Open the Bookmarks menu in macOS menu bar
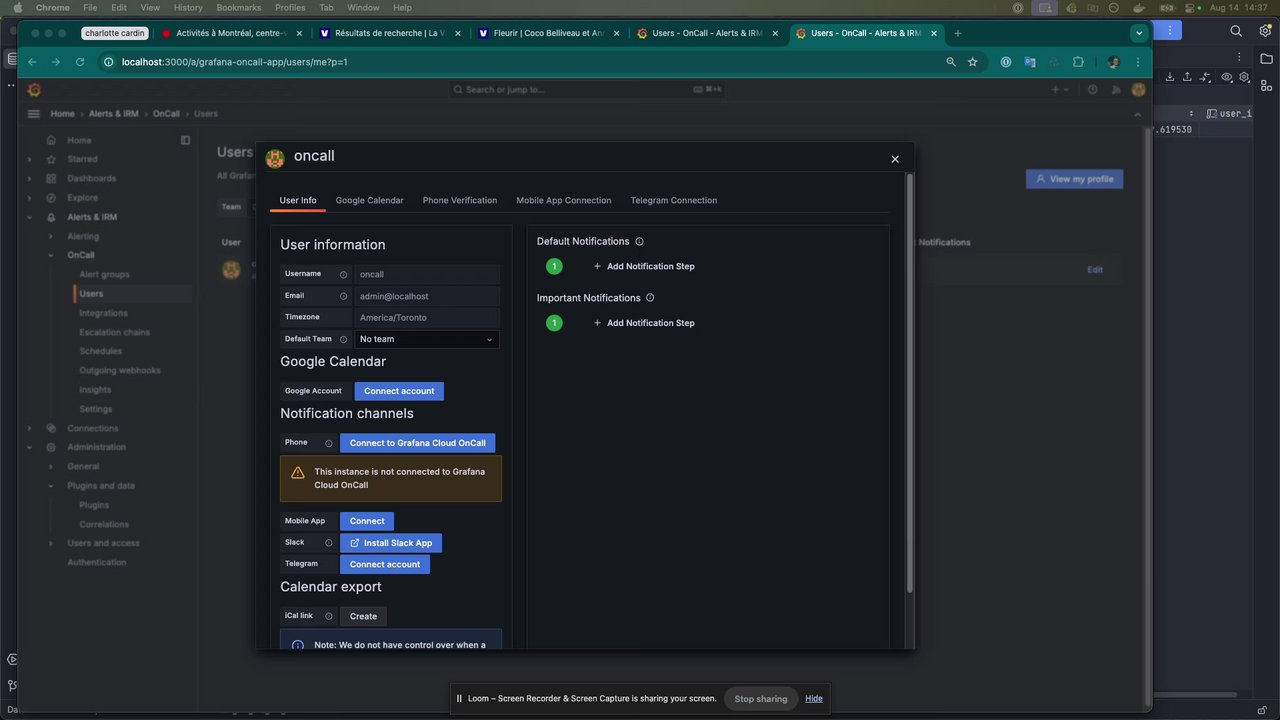Image resolution: width=1280 pixels, height=720 pixels. point(239,7)
